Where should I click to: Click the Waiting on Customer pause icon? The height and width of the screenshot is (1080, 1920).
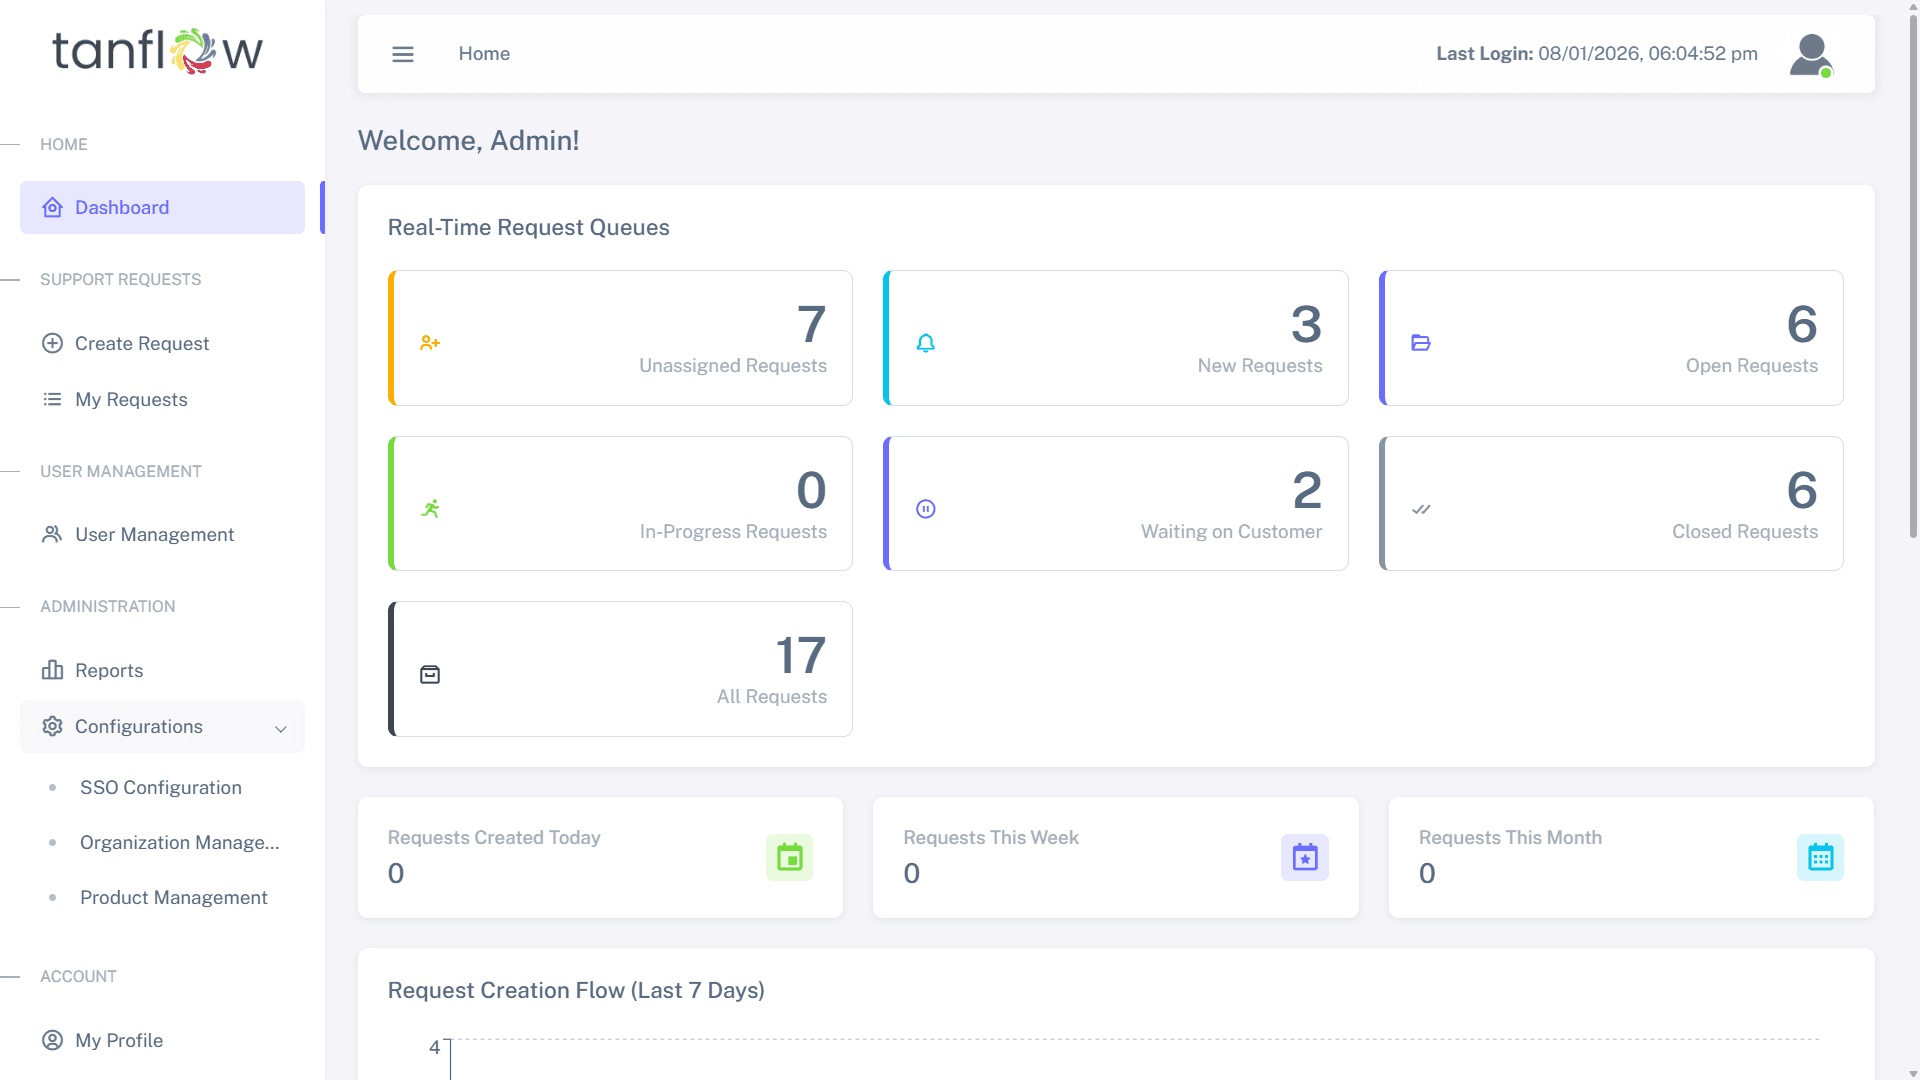[x=926, y=508]
